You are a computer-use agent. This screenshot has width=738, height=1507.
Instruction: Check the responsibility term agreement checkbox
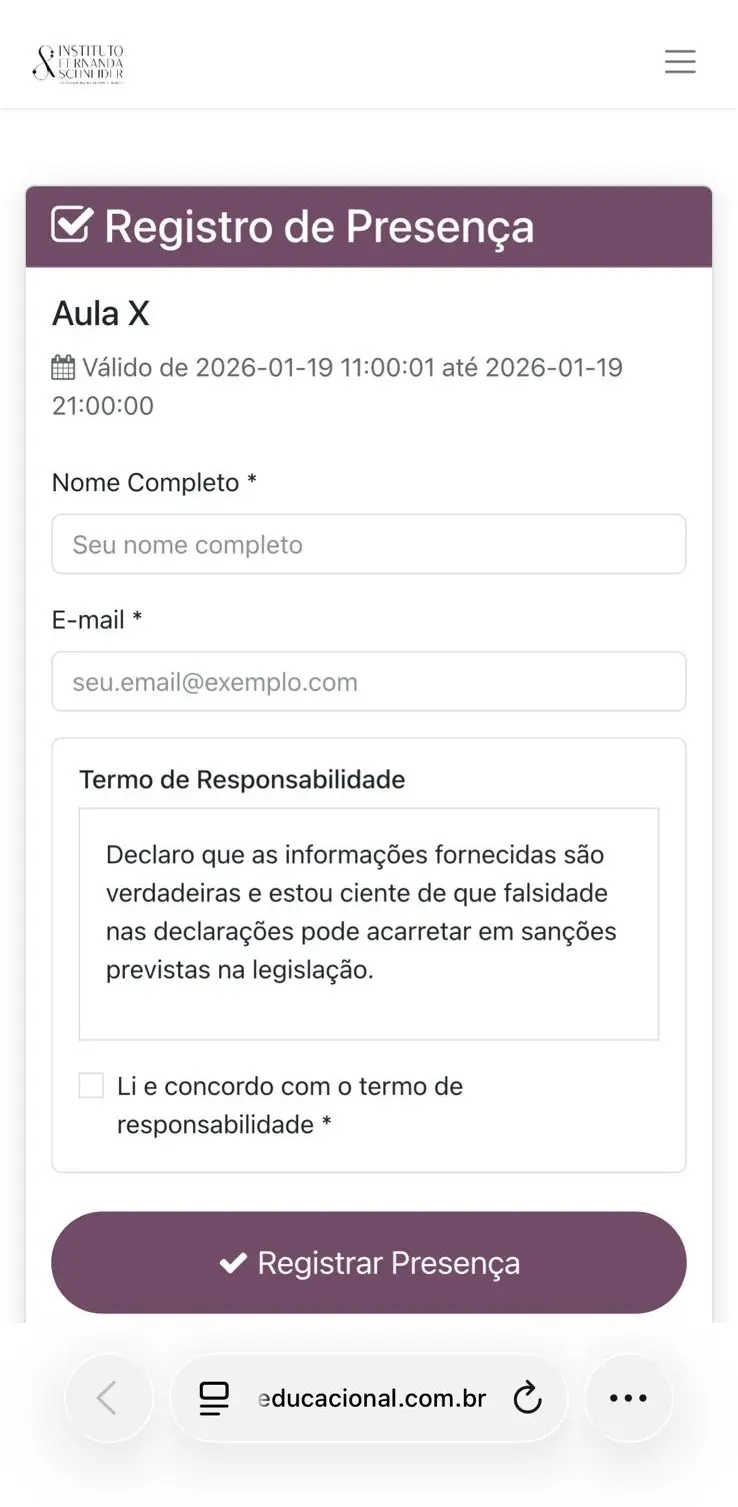[91, 1086]
